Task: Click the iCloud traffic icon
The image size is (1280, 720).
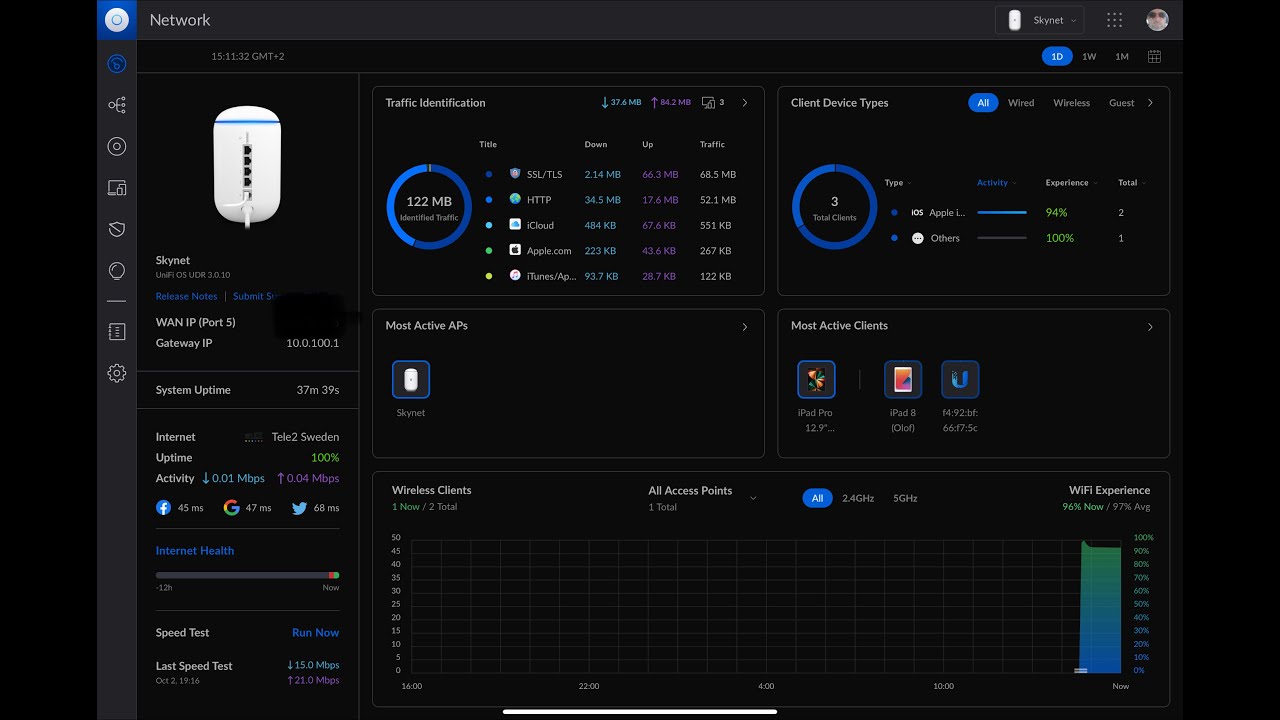Action: click(515, 225)
